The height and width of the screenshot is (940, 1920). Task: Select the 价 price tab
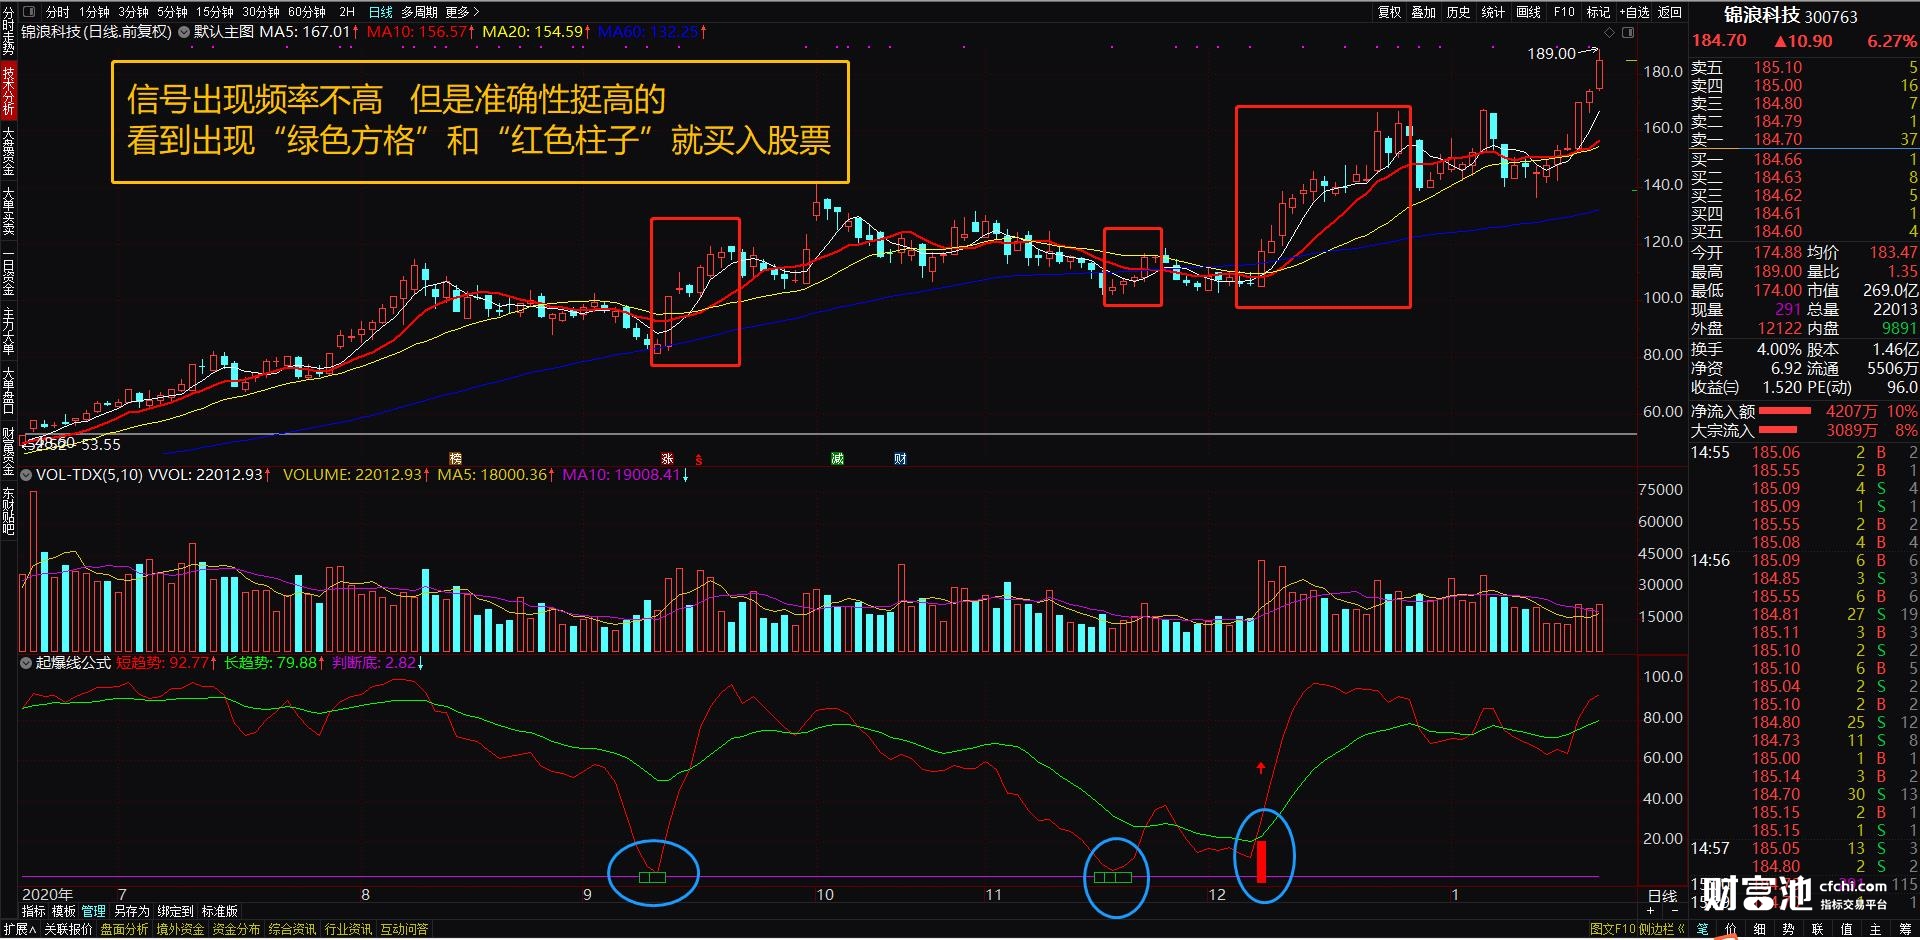point(1731,929)
